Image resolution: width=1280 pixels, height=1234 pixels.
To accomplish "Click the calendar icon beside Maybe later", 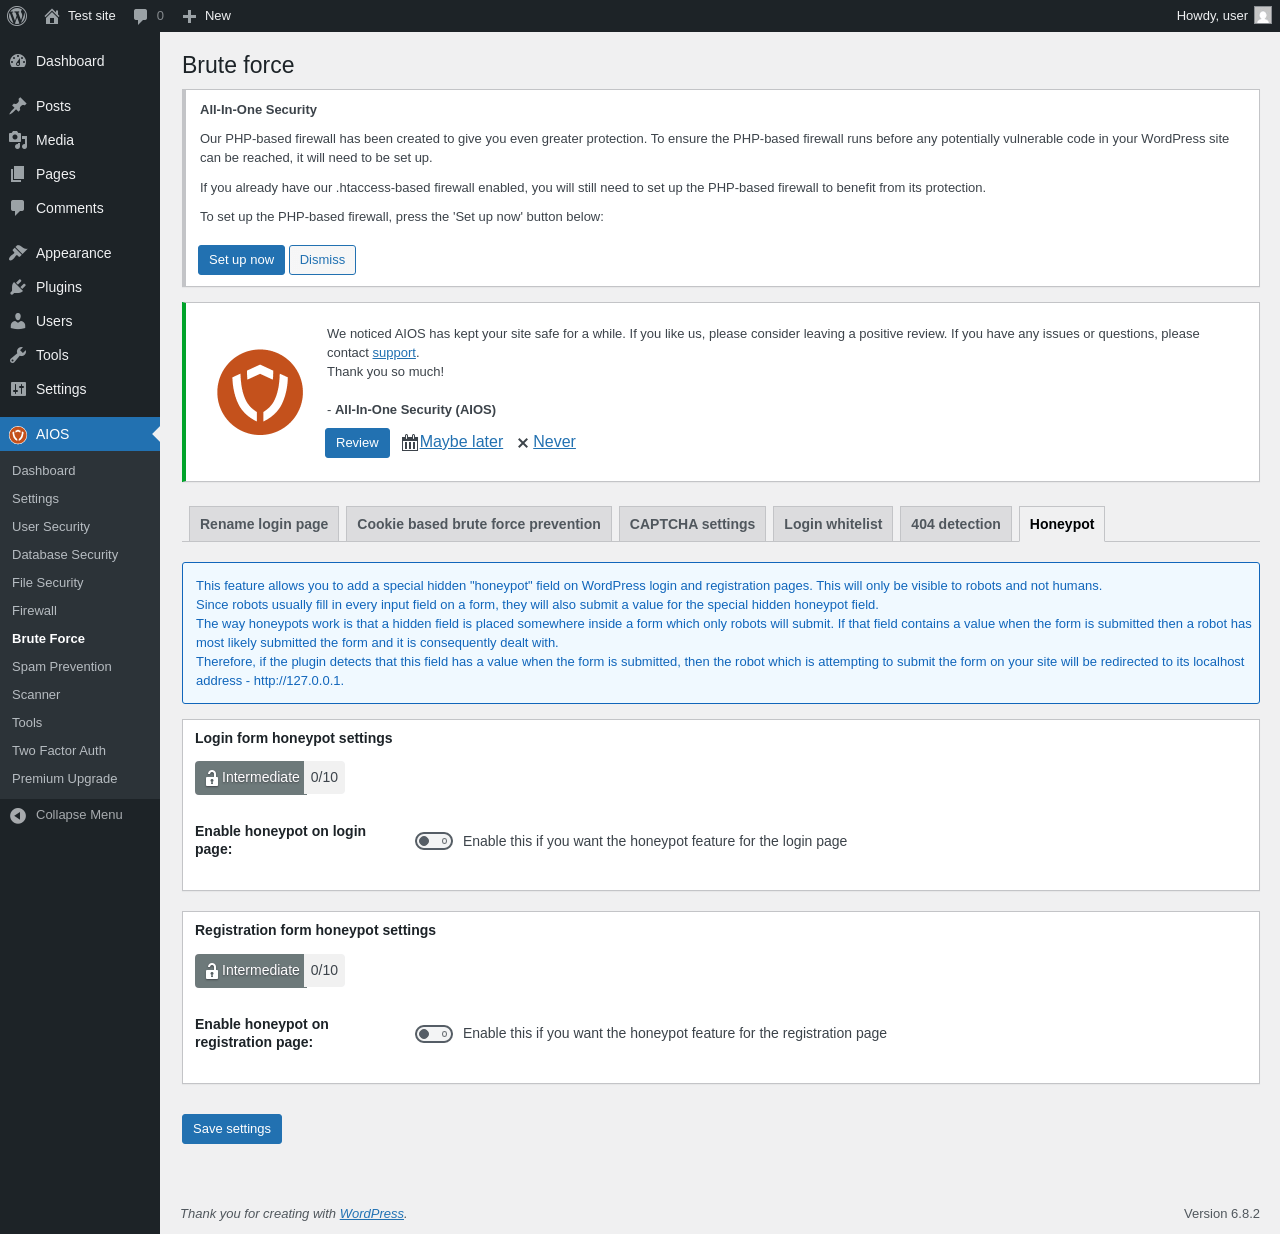I will pos(410,442).
